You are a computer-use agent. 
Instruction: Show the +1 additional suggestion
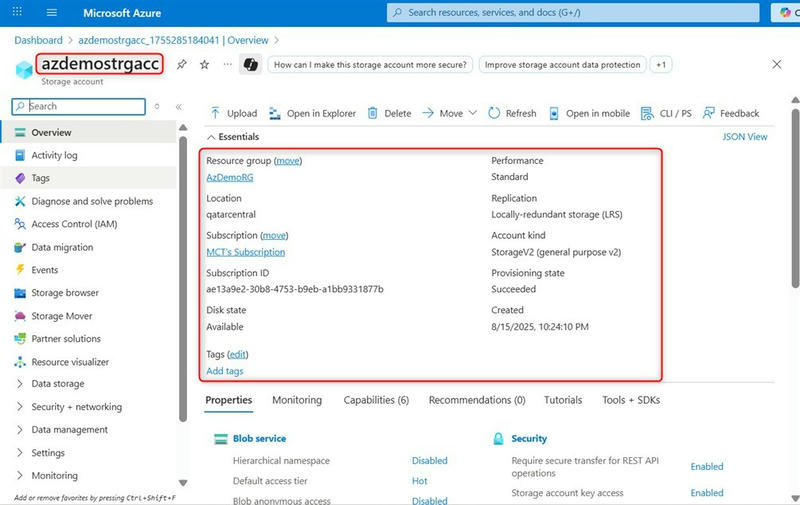pos(661,65)
